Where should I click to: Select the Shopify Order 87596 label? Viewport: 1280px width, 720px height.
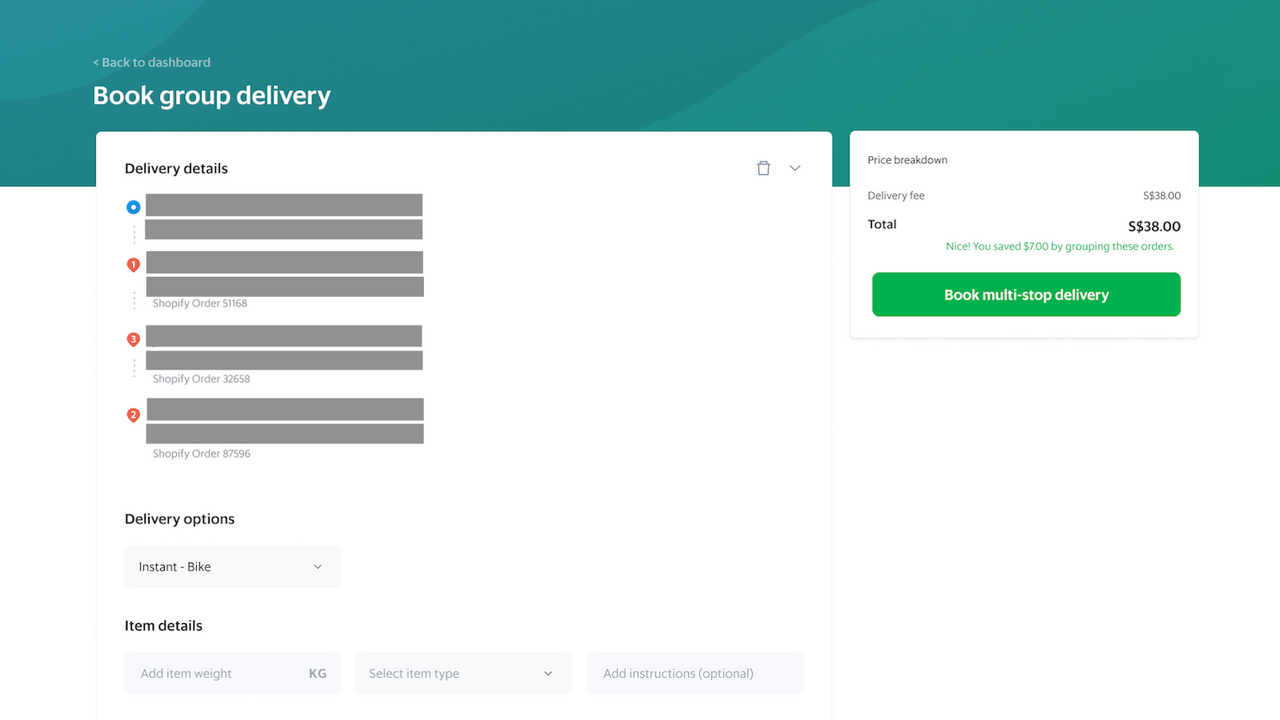[201, 453]
